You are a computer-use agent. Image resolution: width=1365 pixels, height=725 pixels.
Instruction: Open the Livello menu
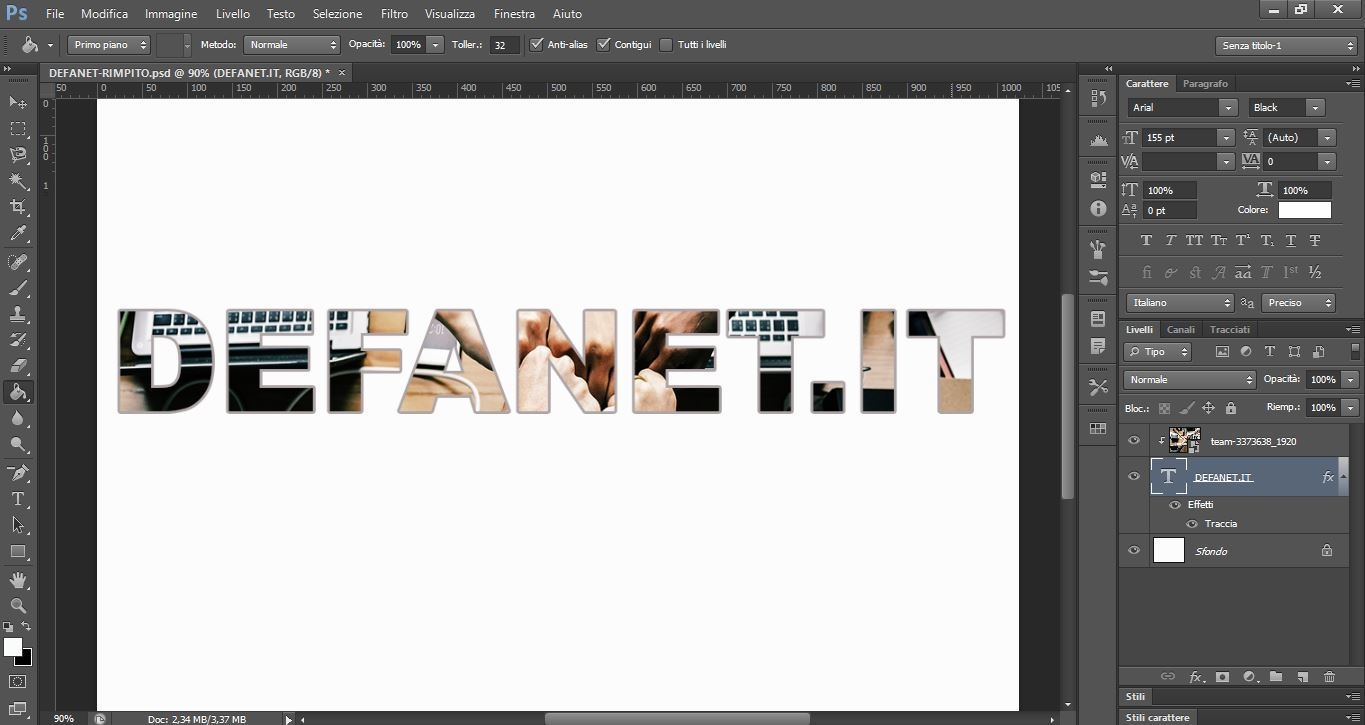233,14
